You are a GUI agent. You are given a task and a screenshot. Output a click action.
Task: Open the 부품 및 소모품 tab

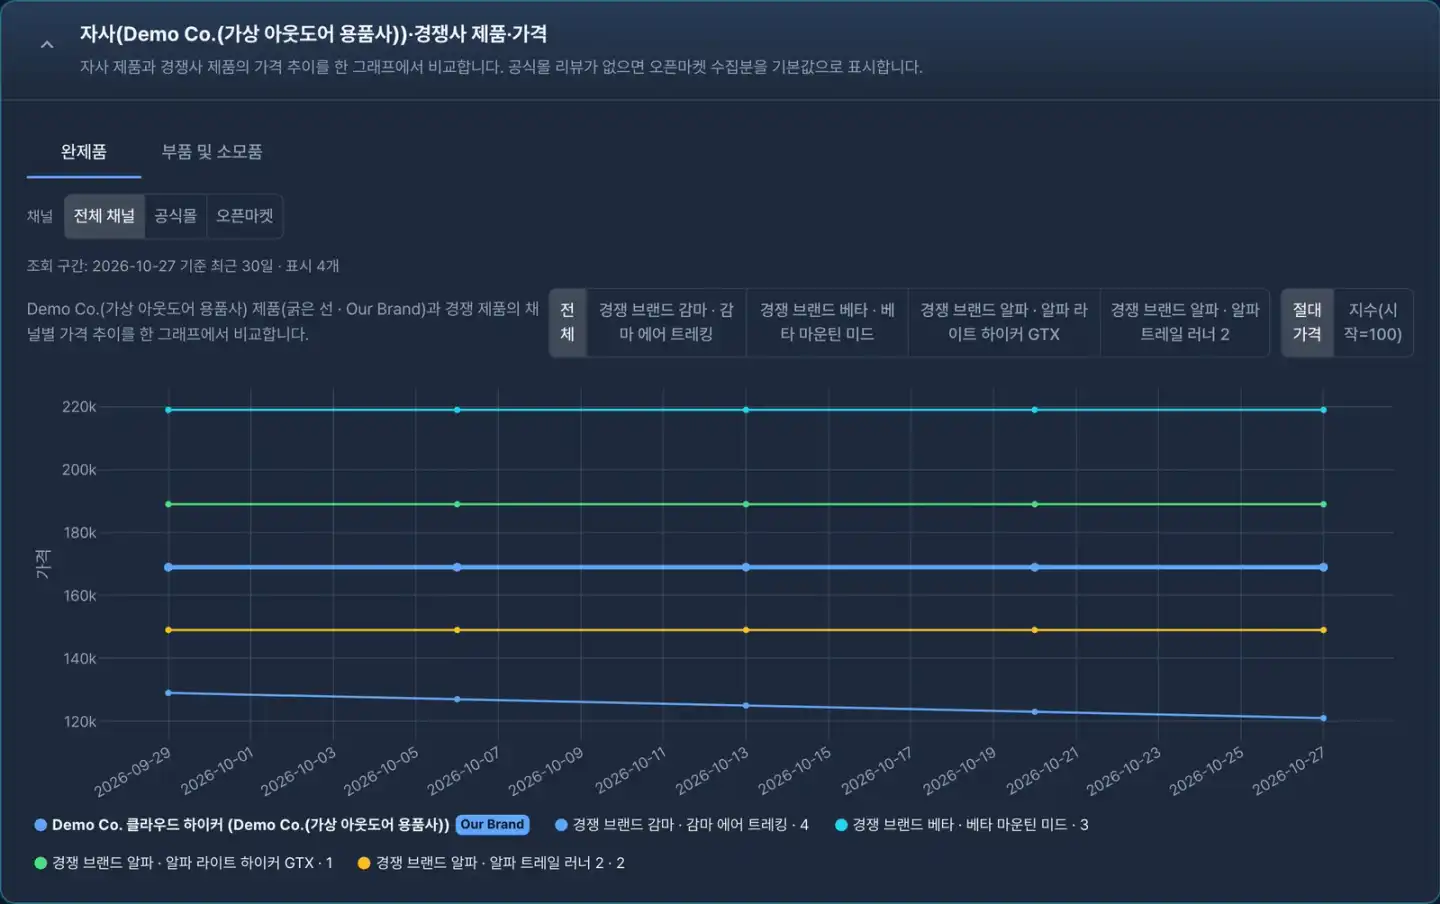[x=212, y=152]
